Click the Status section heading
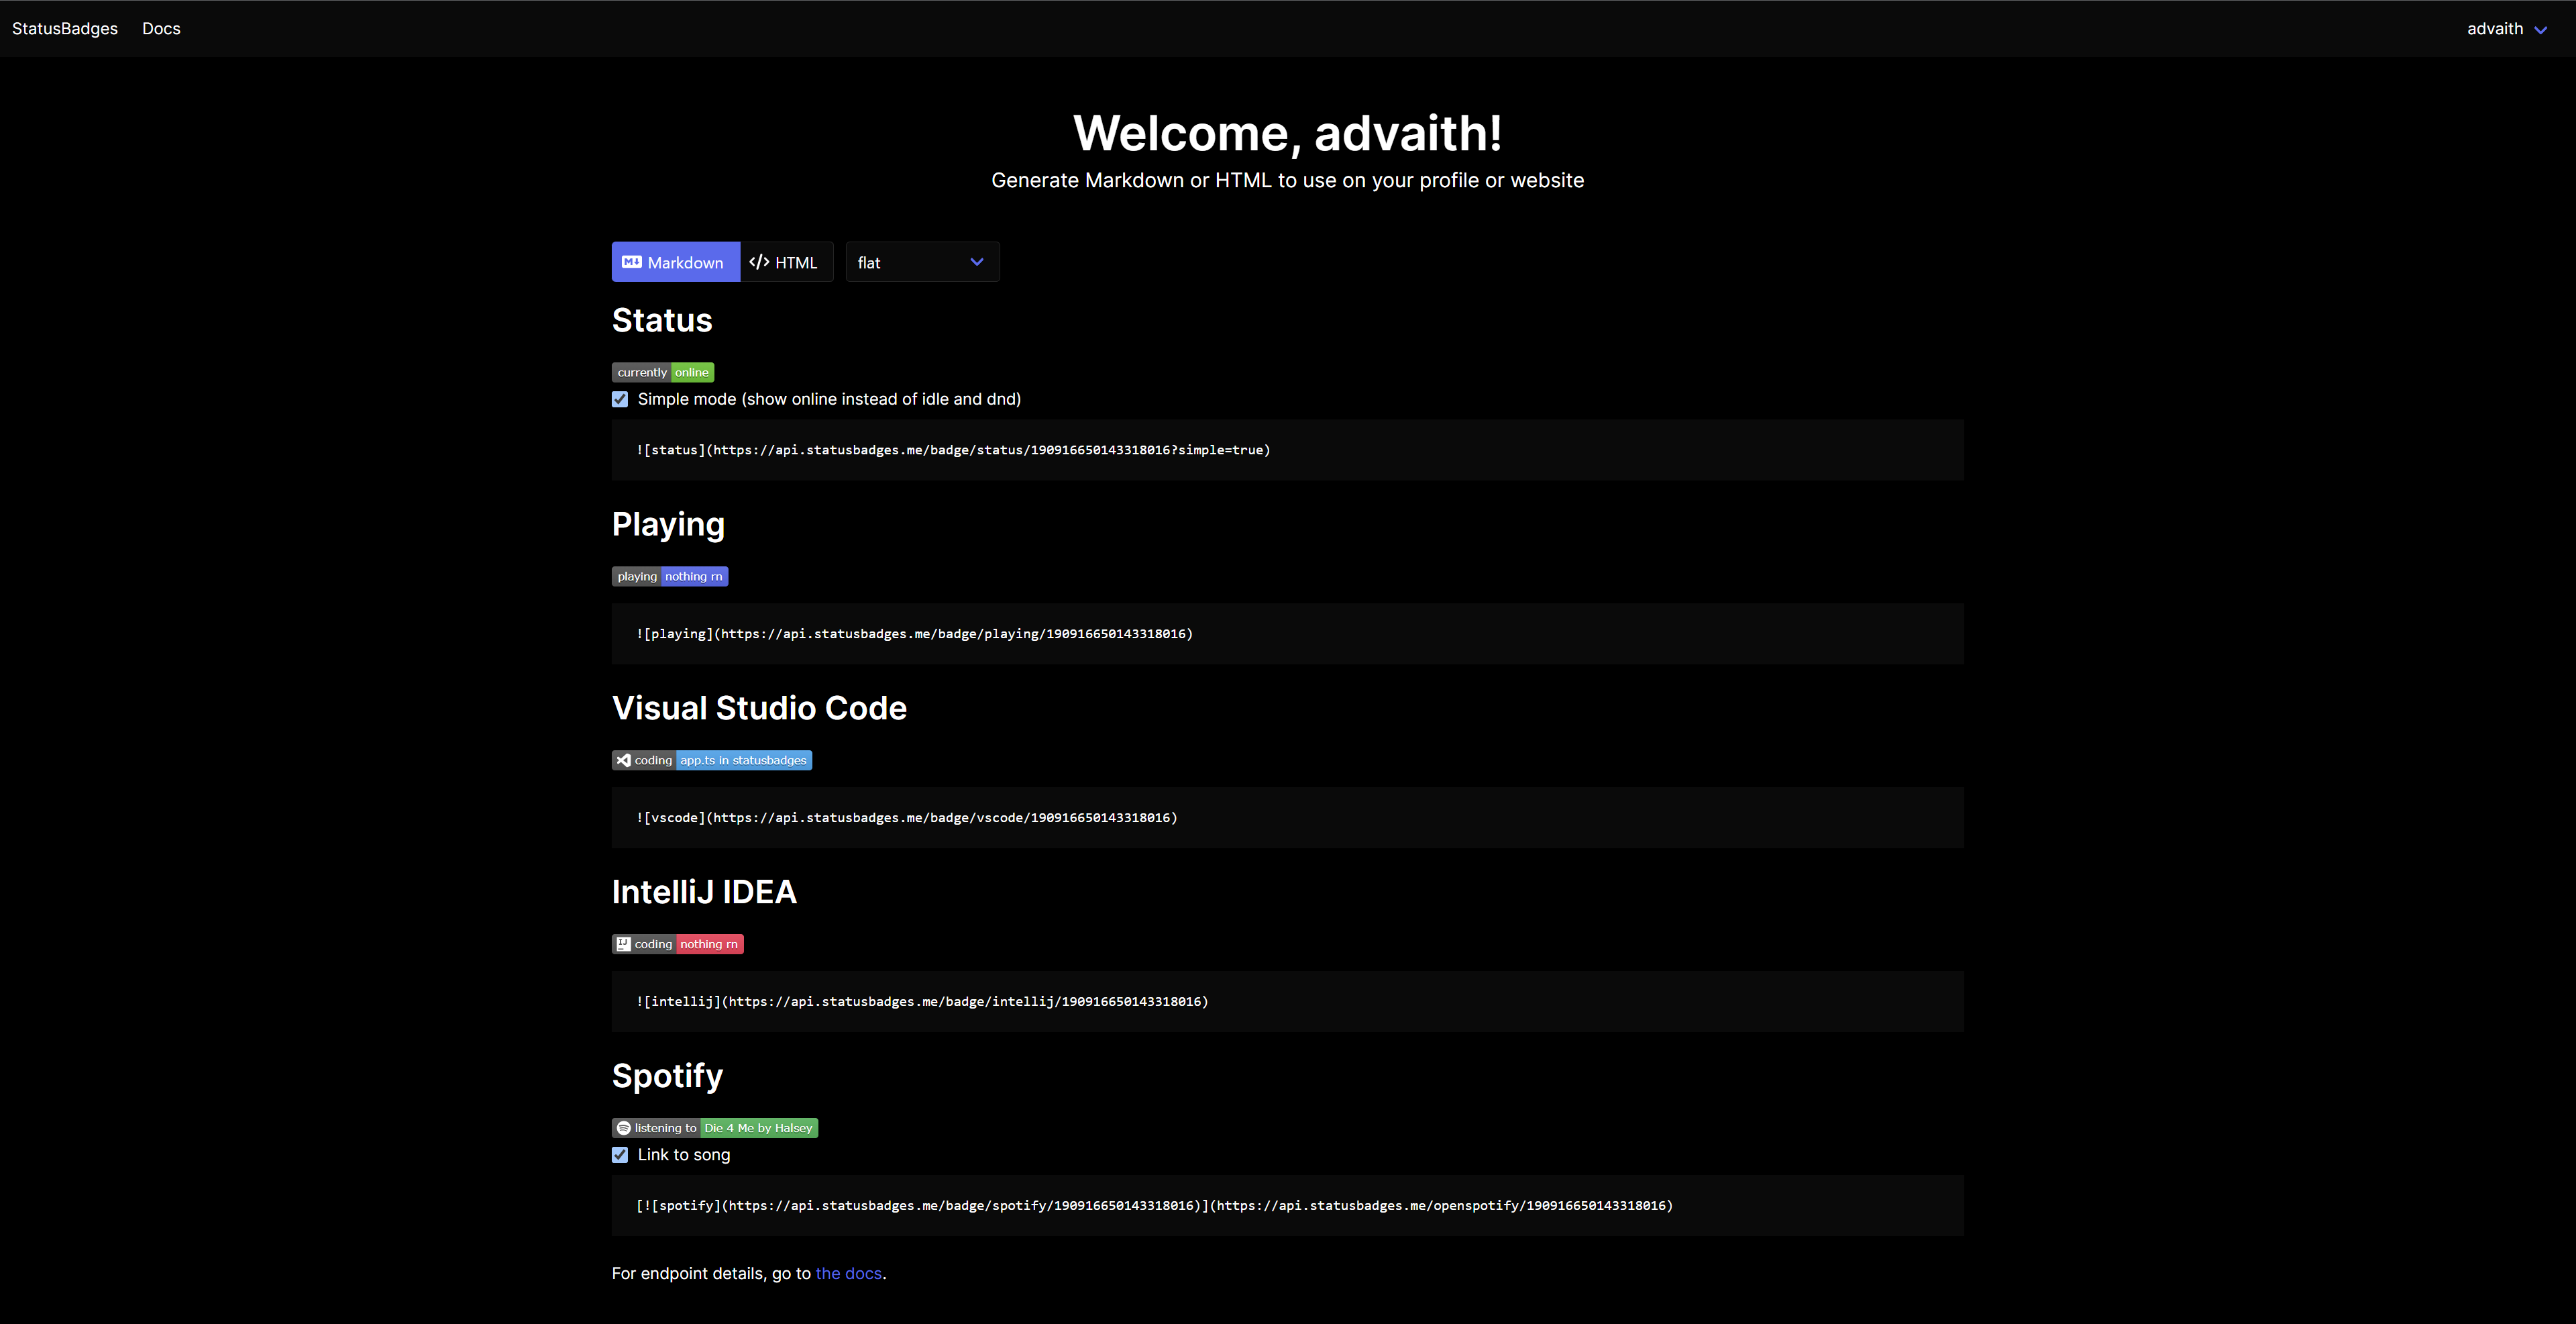 [x=662, y=320]
